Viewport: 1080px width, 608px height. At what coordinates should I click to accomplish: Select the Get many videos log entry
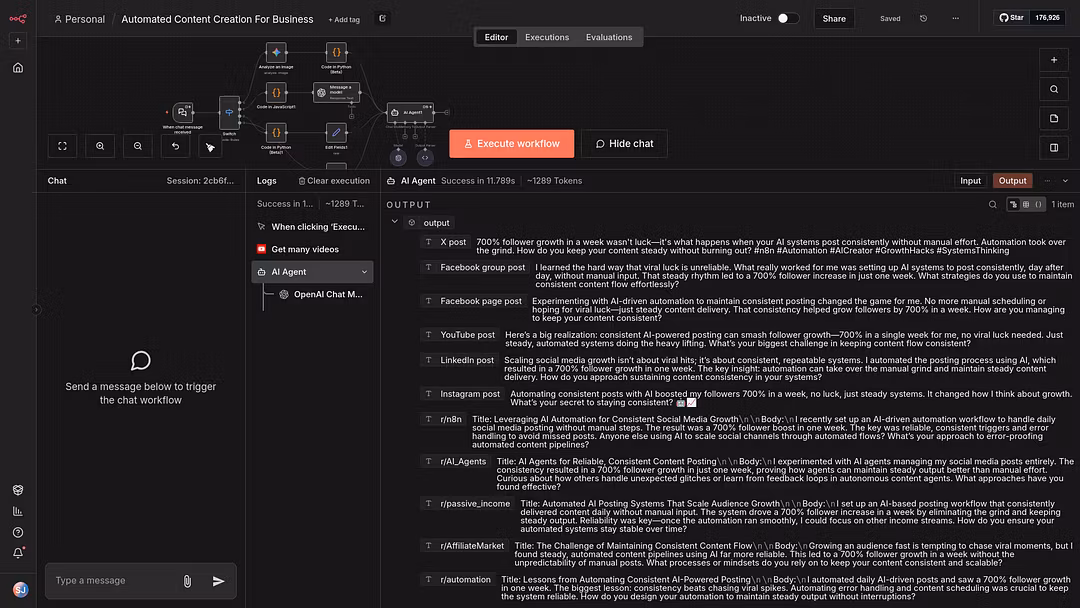tap(312, 249)
